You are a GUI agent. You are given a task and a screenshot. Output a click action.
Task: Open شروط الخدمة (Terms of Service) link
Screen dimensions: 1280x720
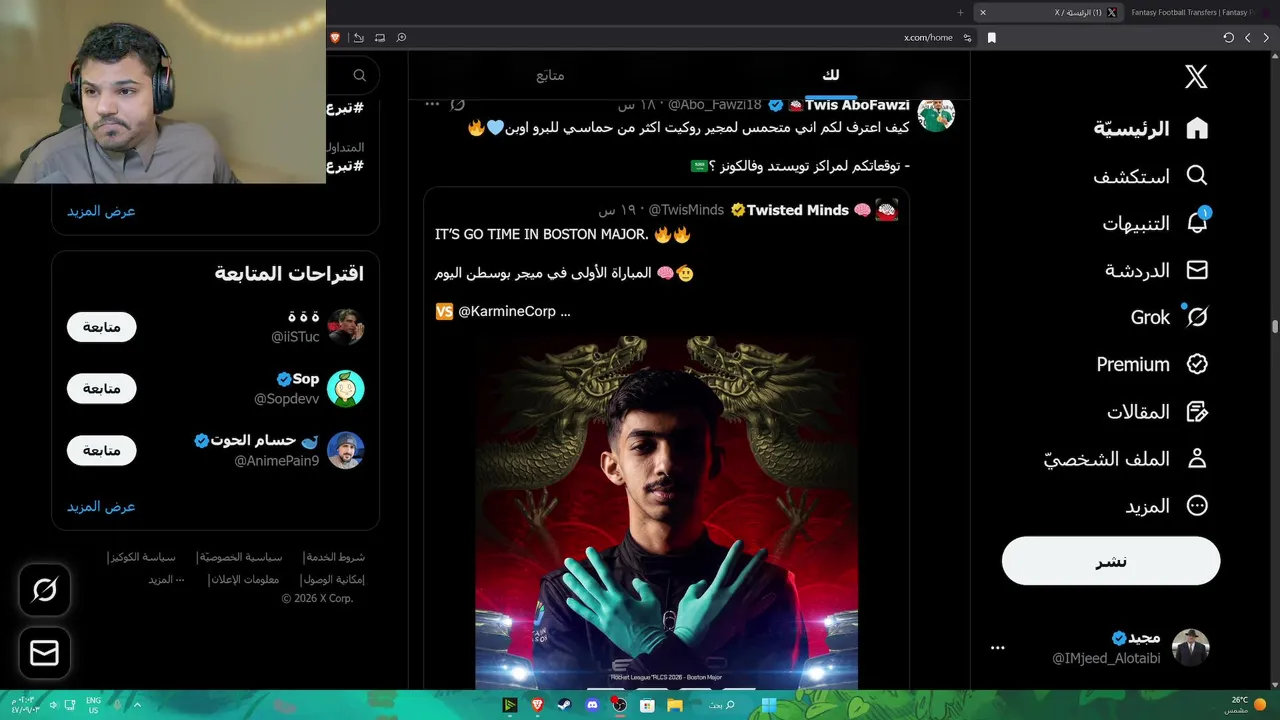[334, 557]
